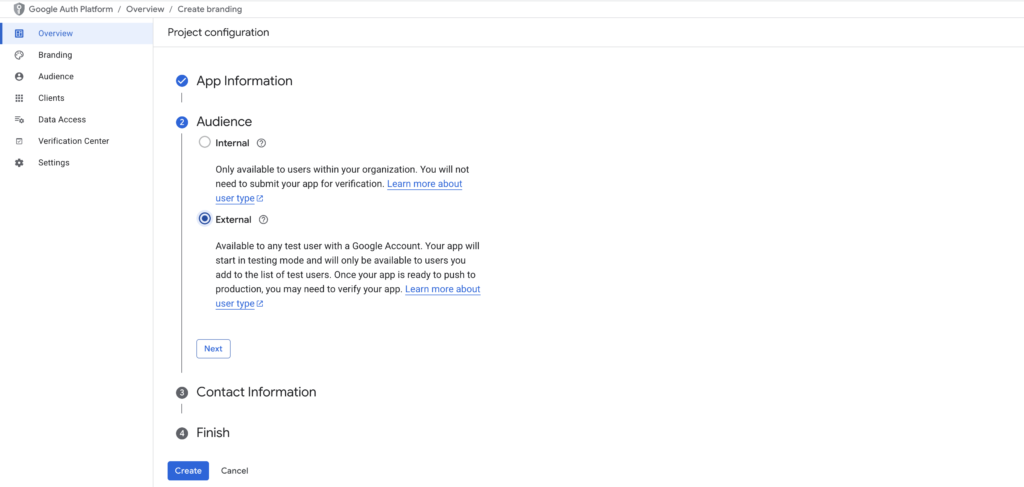Open help tooltip next to Internal

pyautogui.click(x=261, y=143)
